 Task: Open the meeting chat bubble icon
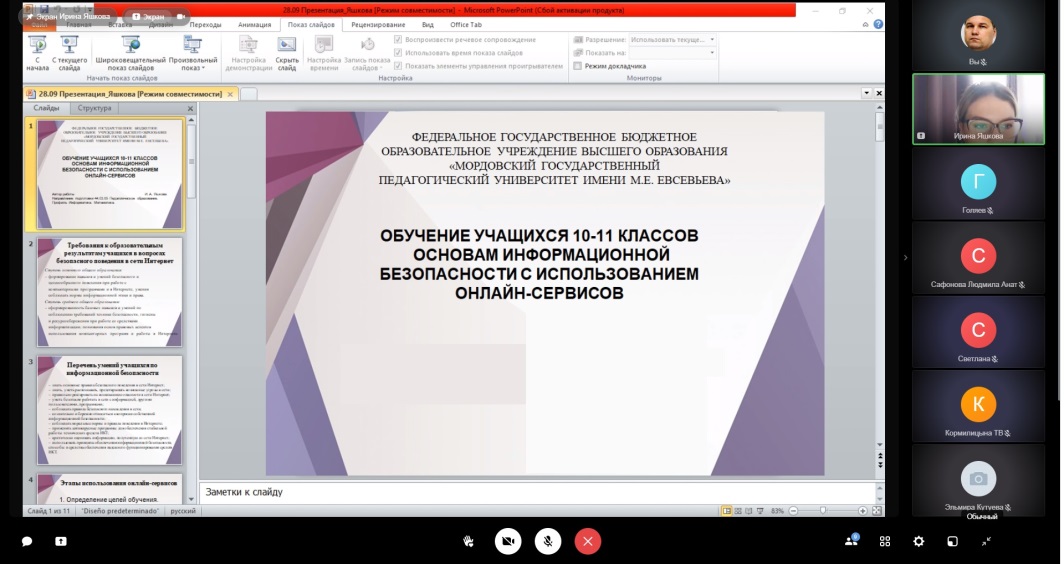coord(27,541)
